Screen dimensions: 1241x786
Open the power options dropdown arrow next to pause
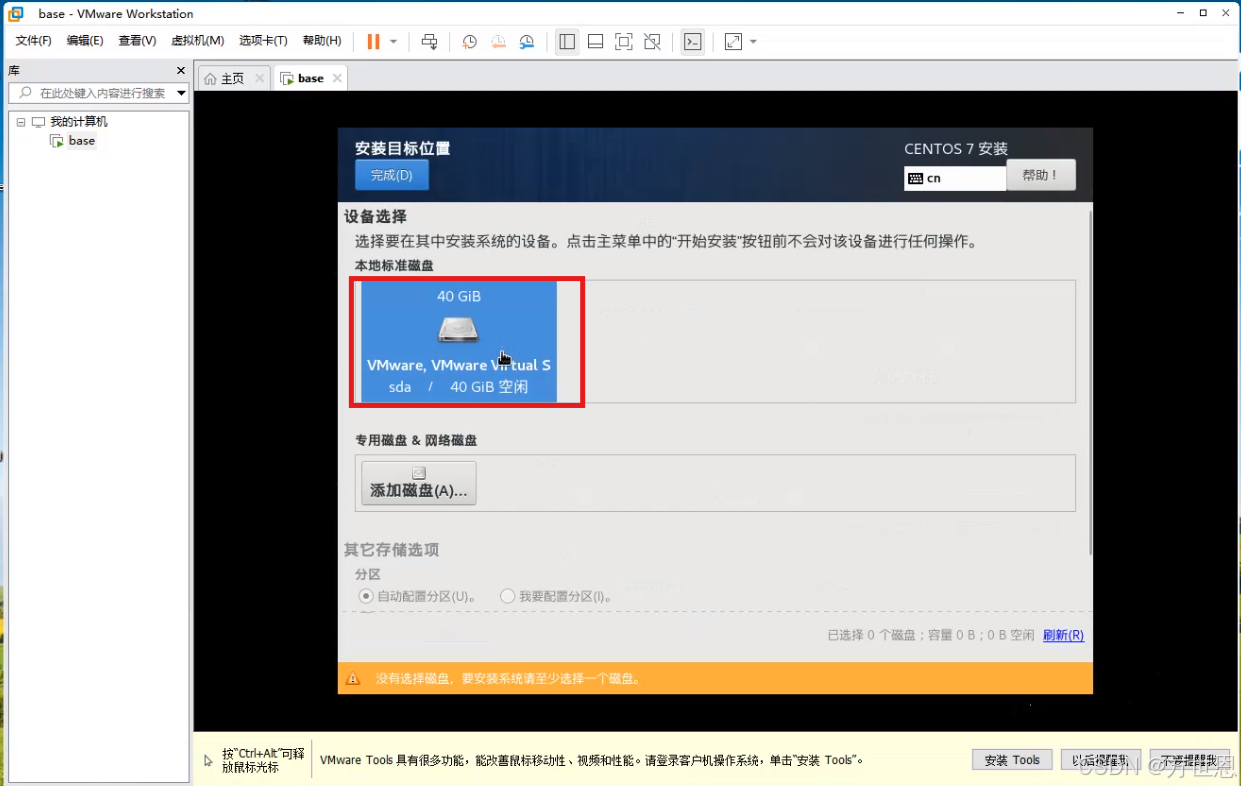pos(394,42)
